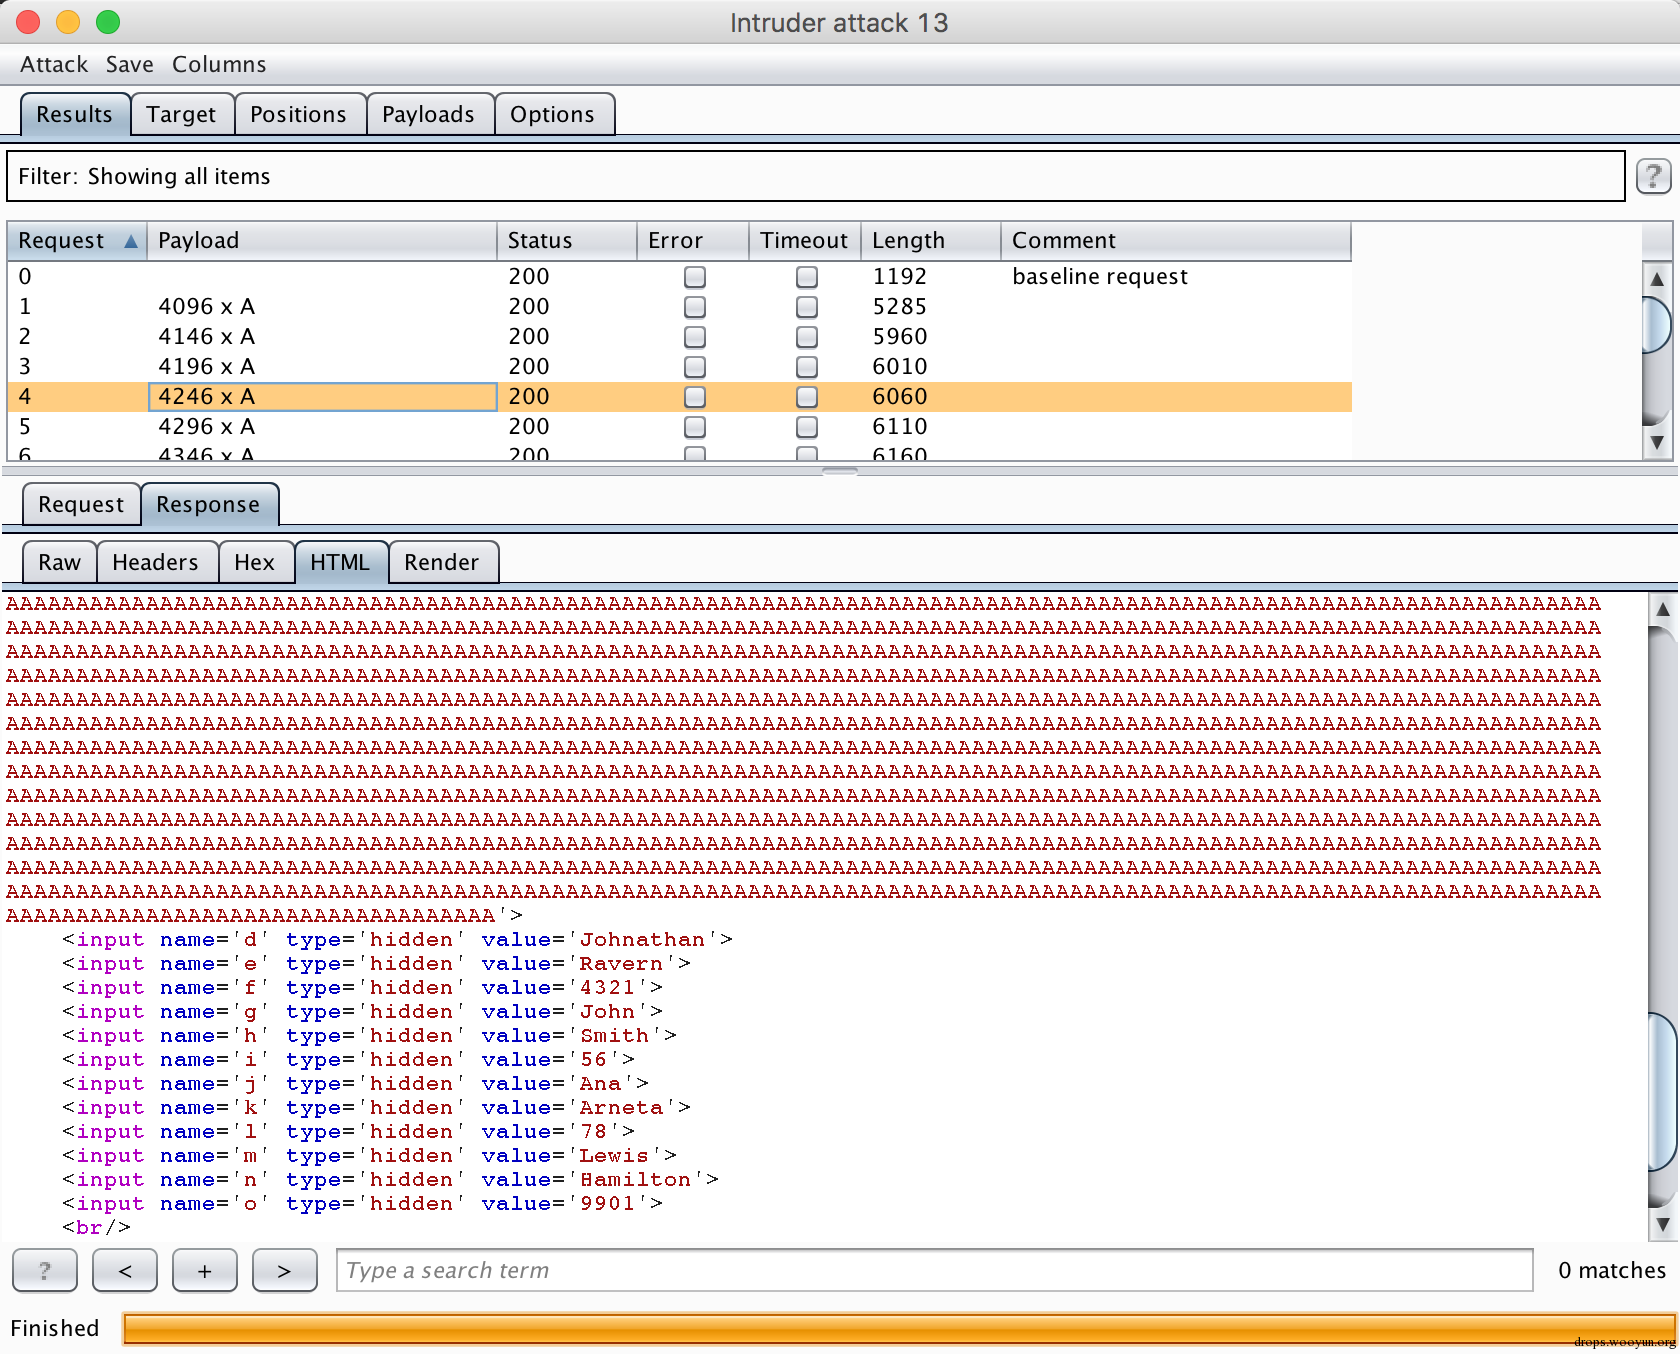The width and height of the screenshot is (1680, 1354).
Task: Sort by Error column header
Action: click(x=693, y=241)
